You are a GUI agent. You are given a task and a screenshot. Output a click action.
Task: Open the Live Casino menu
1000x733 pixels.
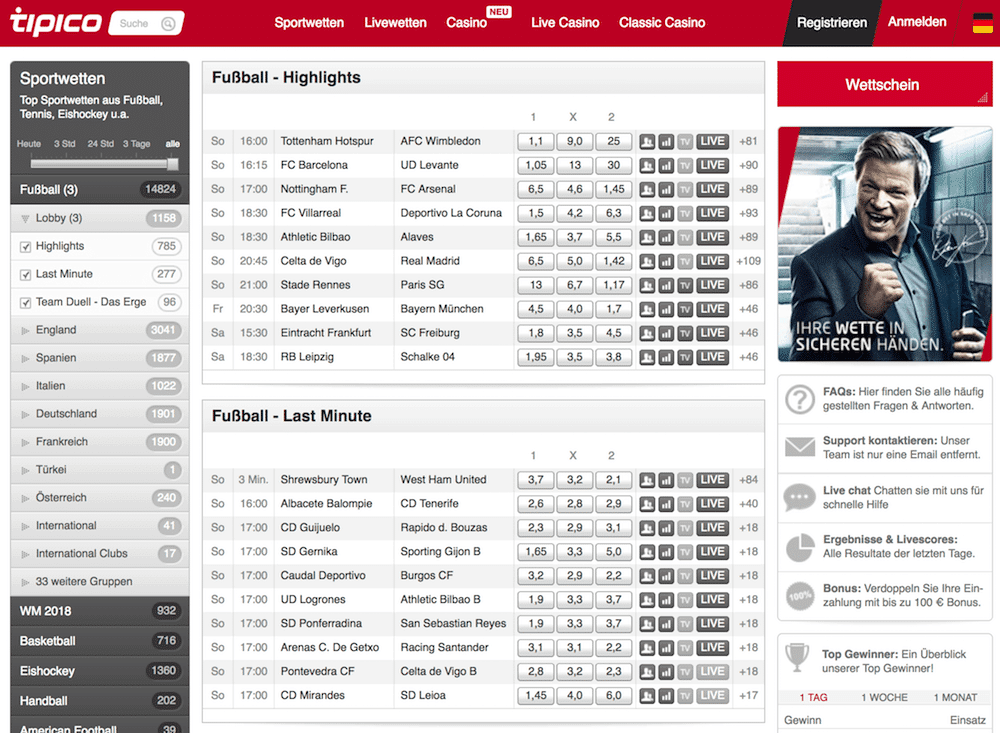pos(565,23)
